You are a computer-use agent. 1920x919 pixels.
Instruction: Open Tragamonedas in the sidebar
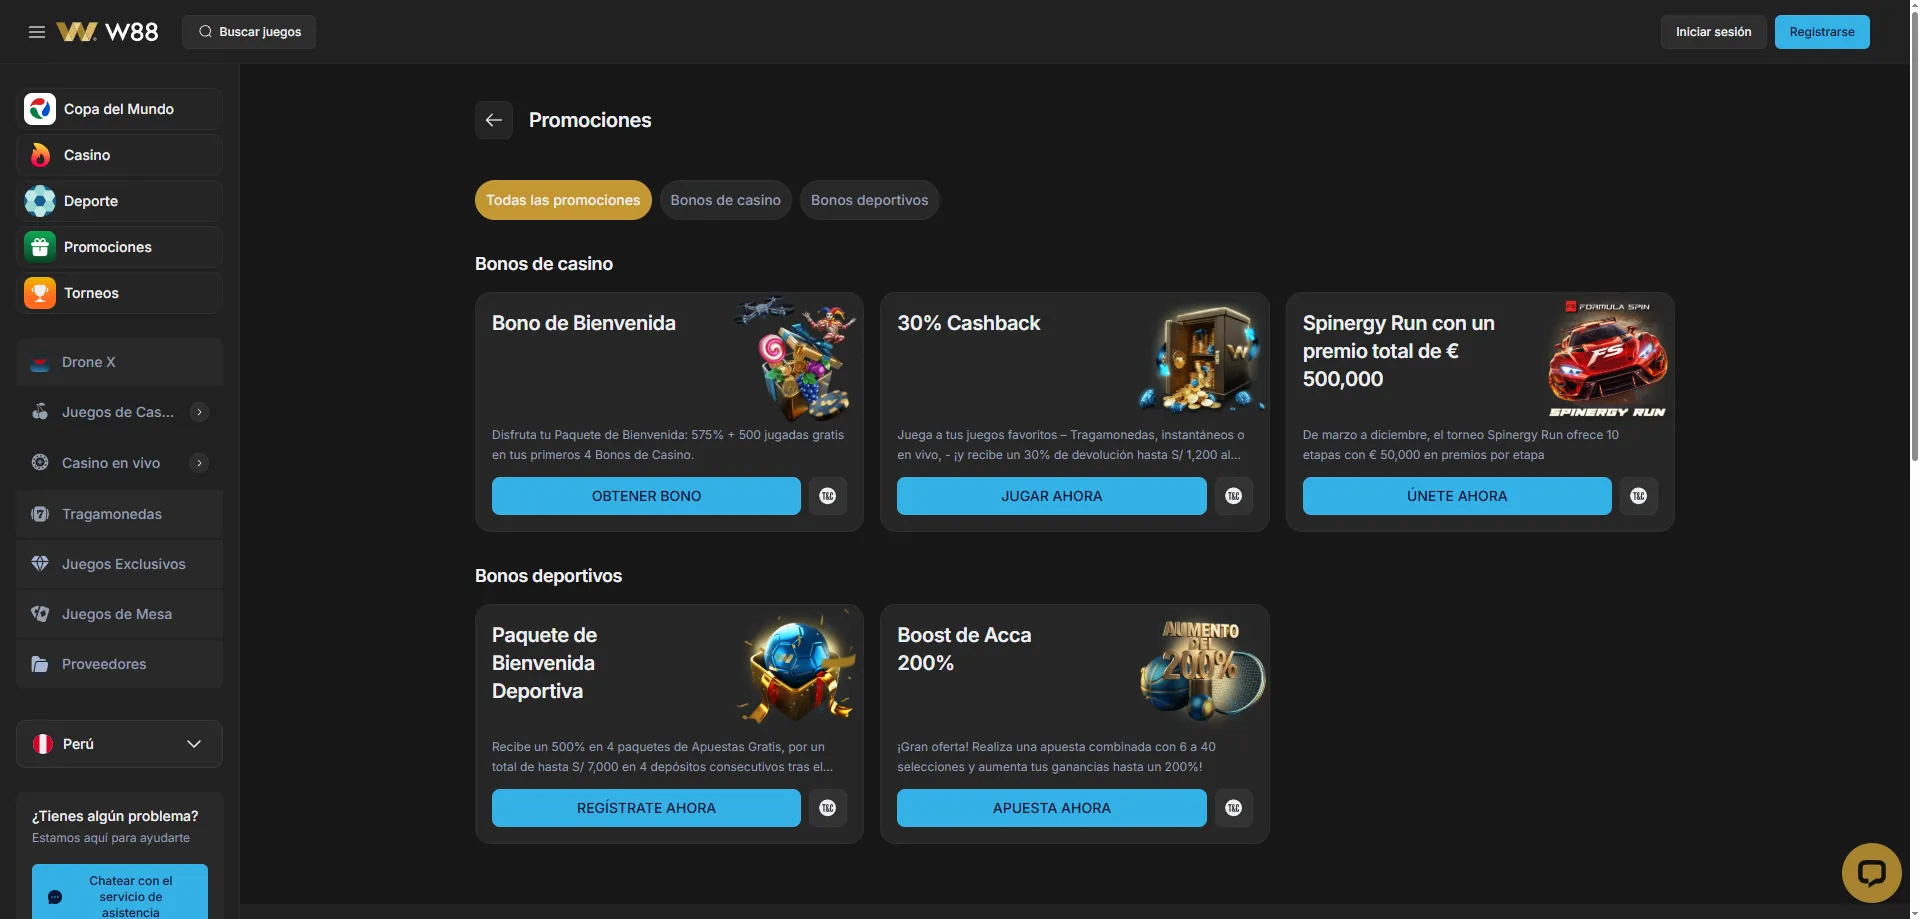click(x=119, y=514)
